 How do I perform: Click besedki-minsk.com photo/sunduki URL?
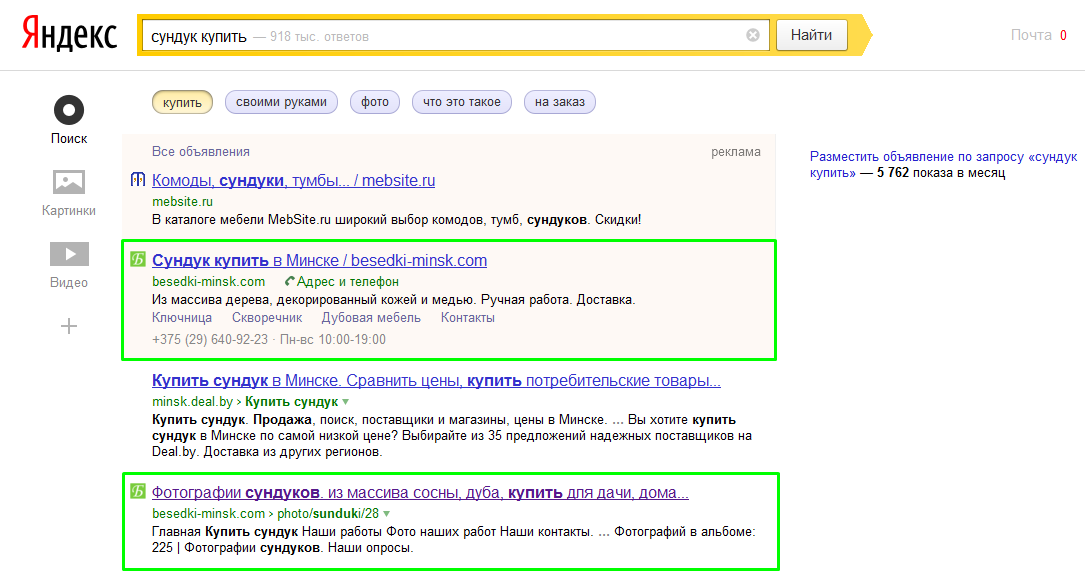[x=266, y=514]
